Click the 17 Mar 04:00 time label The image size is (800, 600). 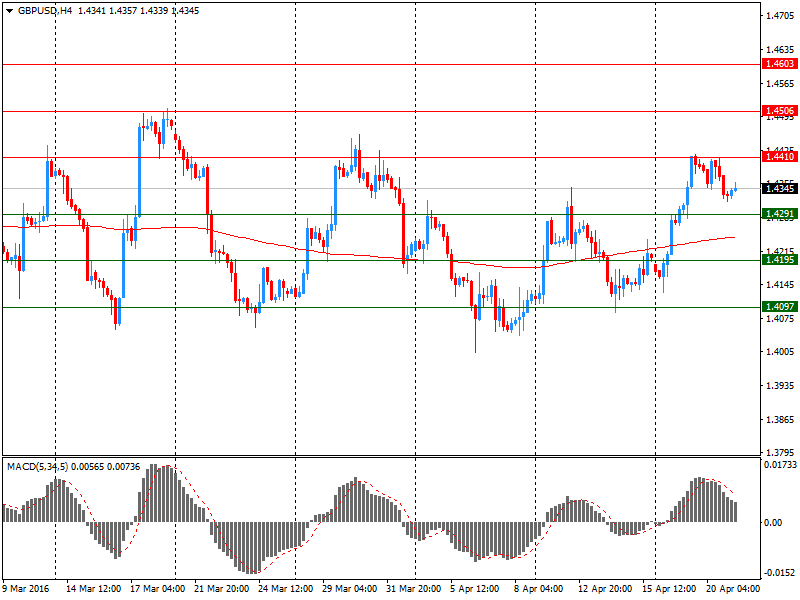tap(158, 589)
